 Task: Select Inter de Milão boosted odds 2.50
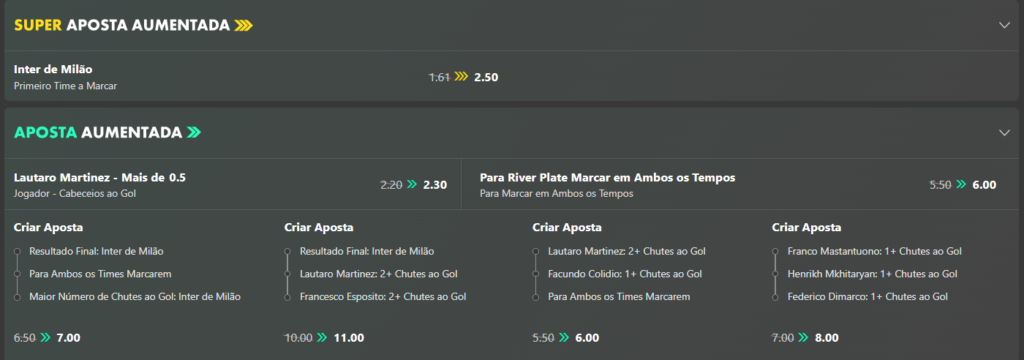click(x=486, y=77)
